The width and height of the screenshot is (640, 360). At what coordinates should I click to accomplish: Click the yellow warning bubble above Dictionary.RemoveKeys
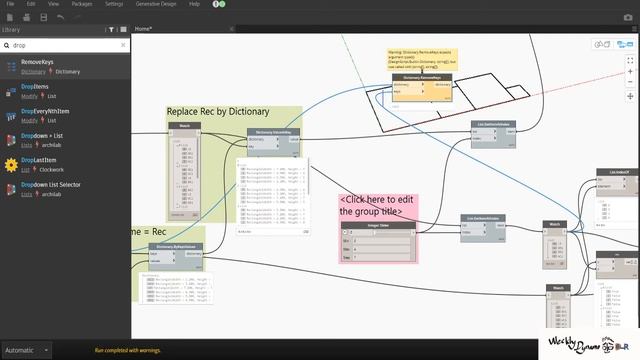tap(422, 60)
